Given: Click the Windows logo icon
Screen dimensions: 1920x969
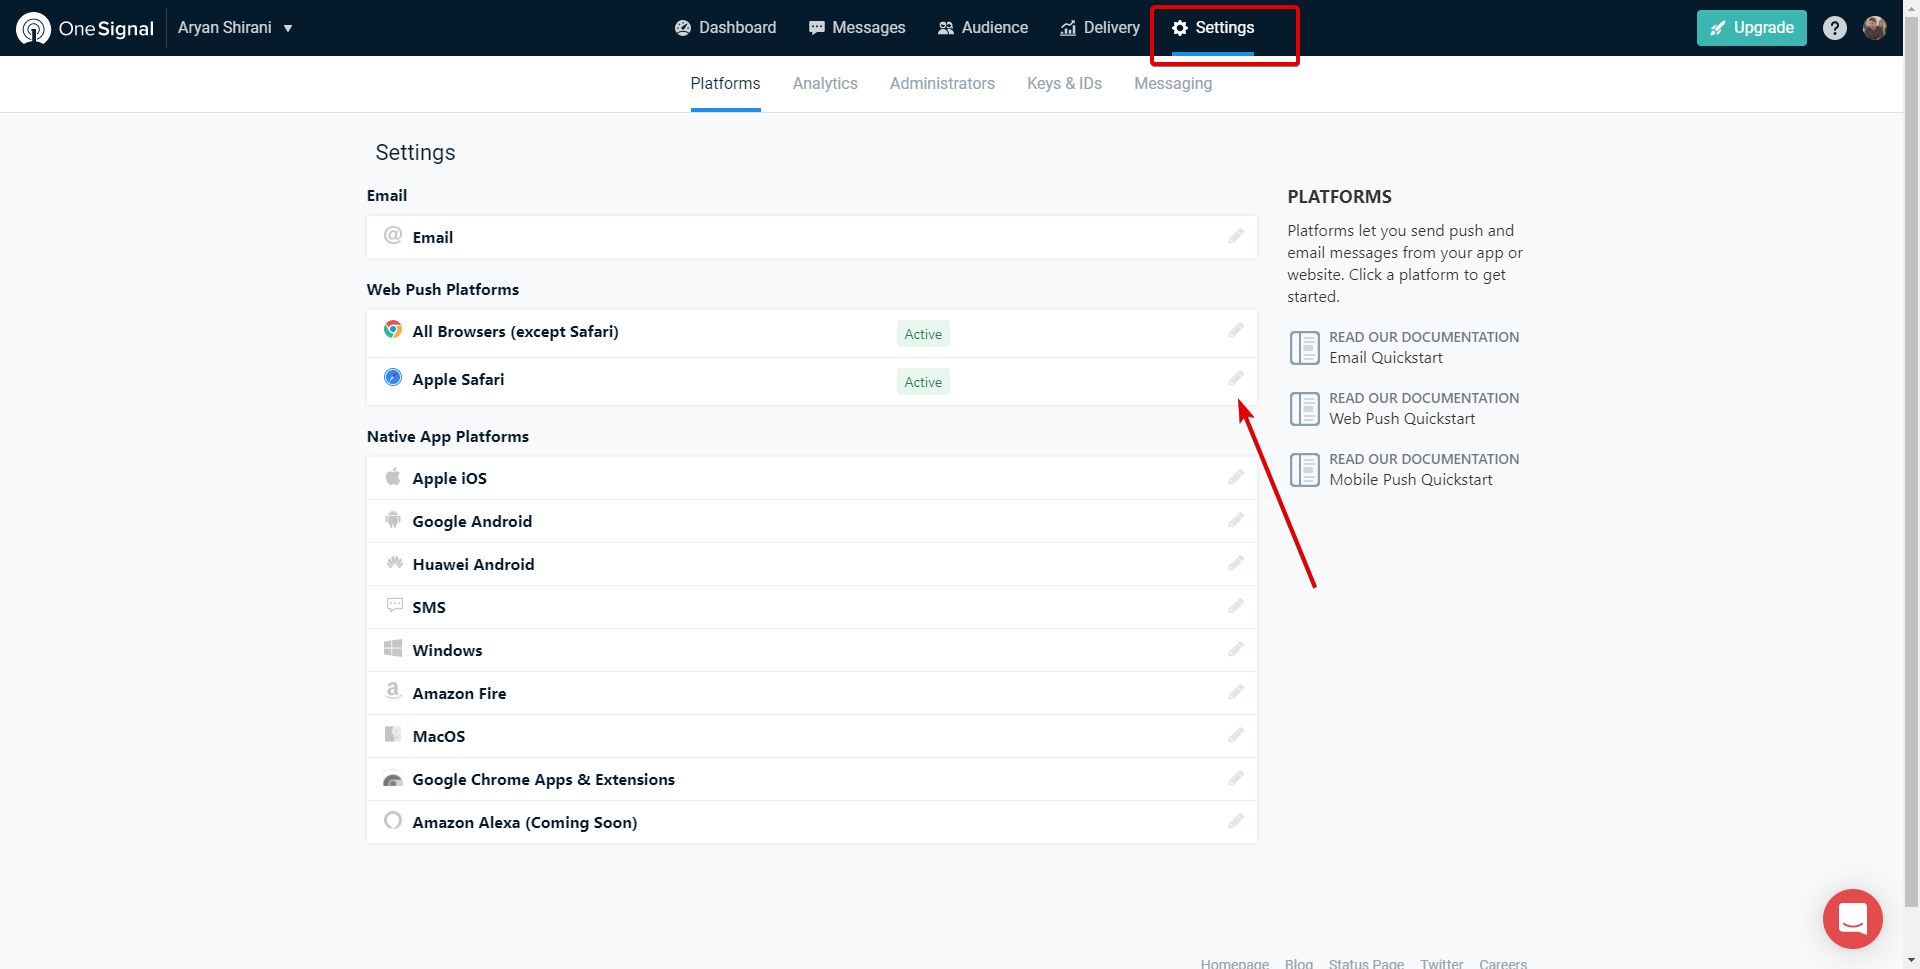Looking at the screenshot, I should (x=393, y=648).
